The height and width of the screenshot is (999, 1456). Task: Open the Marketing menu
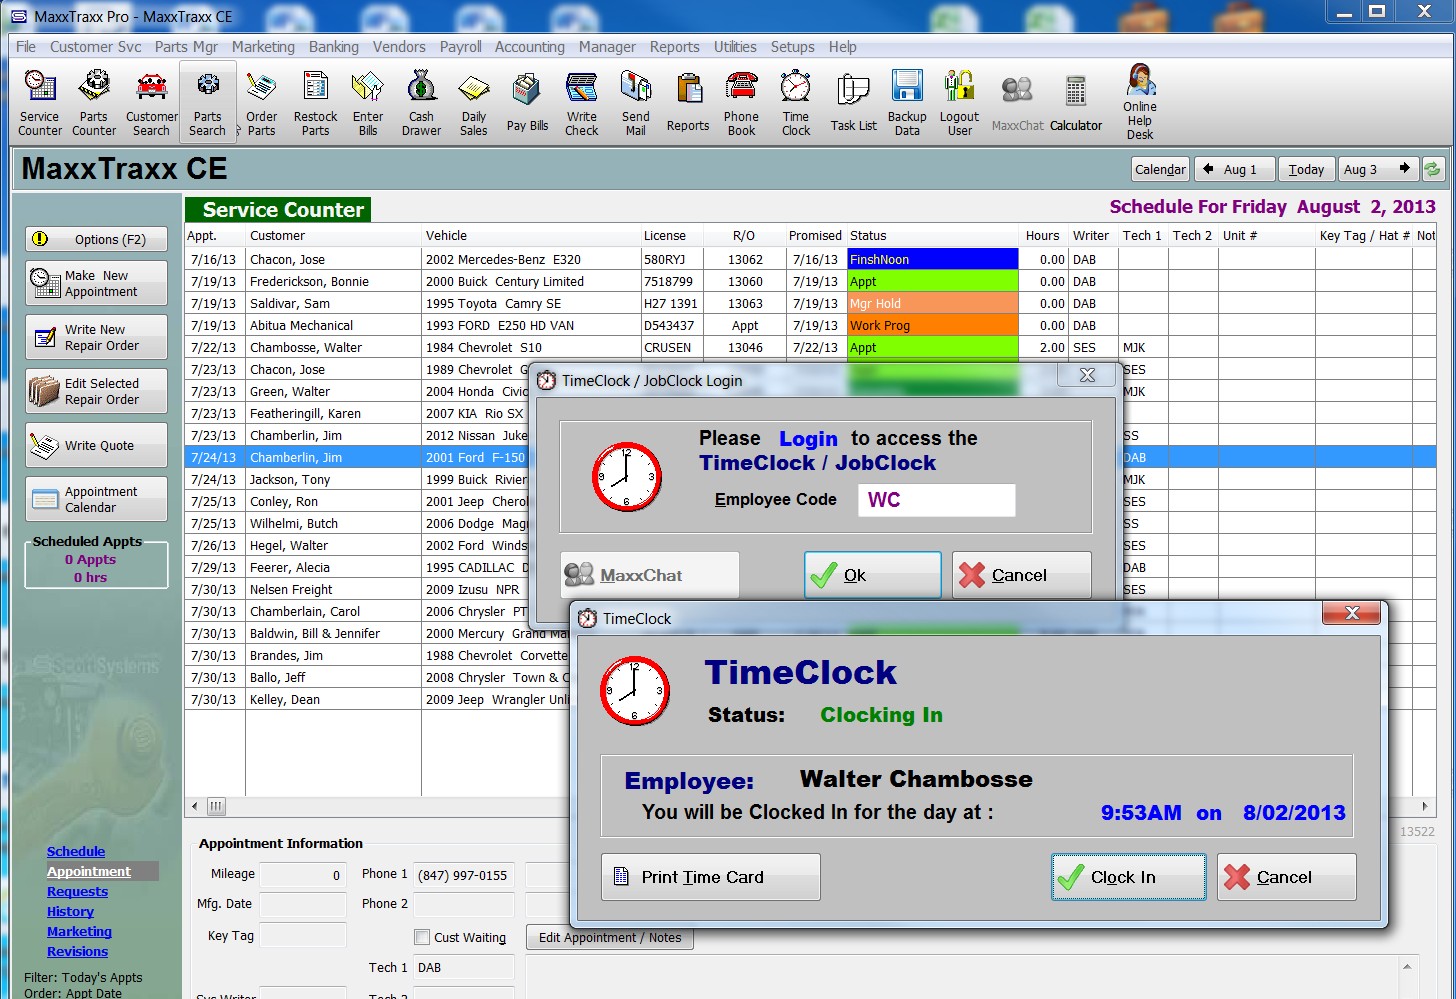(x=263, y=46)
